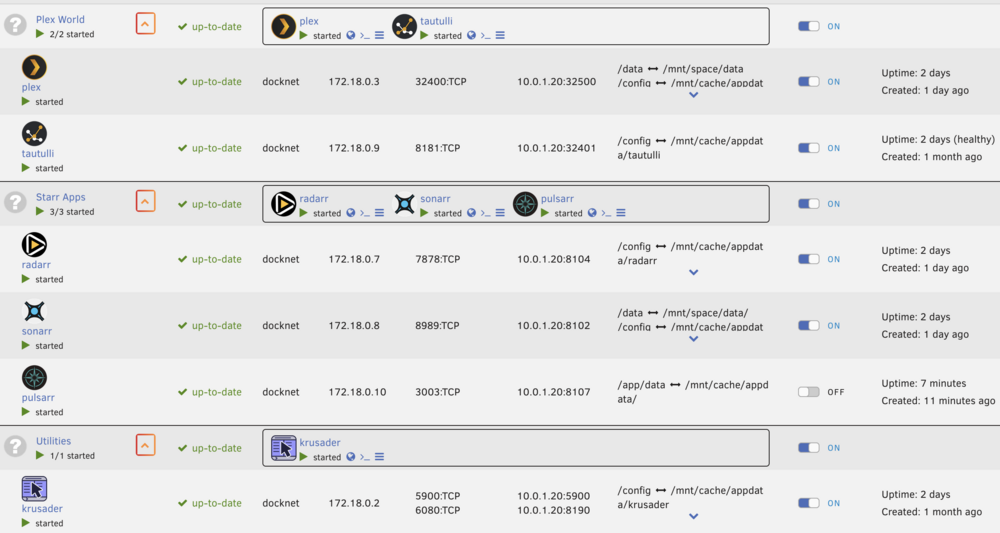Toggle autostart switch in krusader container row
The width and height of the screenshot is (1000, 533).
point(809,503)
